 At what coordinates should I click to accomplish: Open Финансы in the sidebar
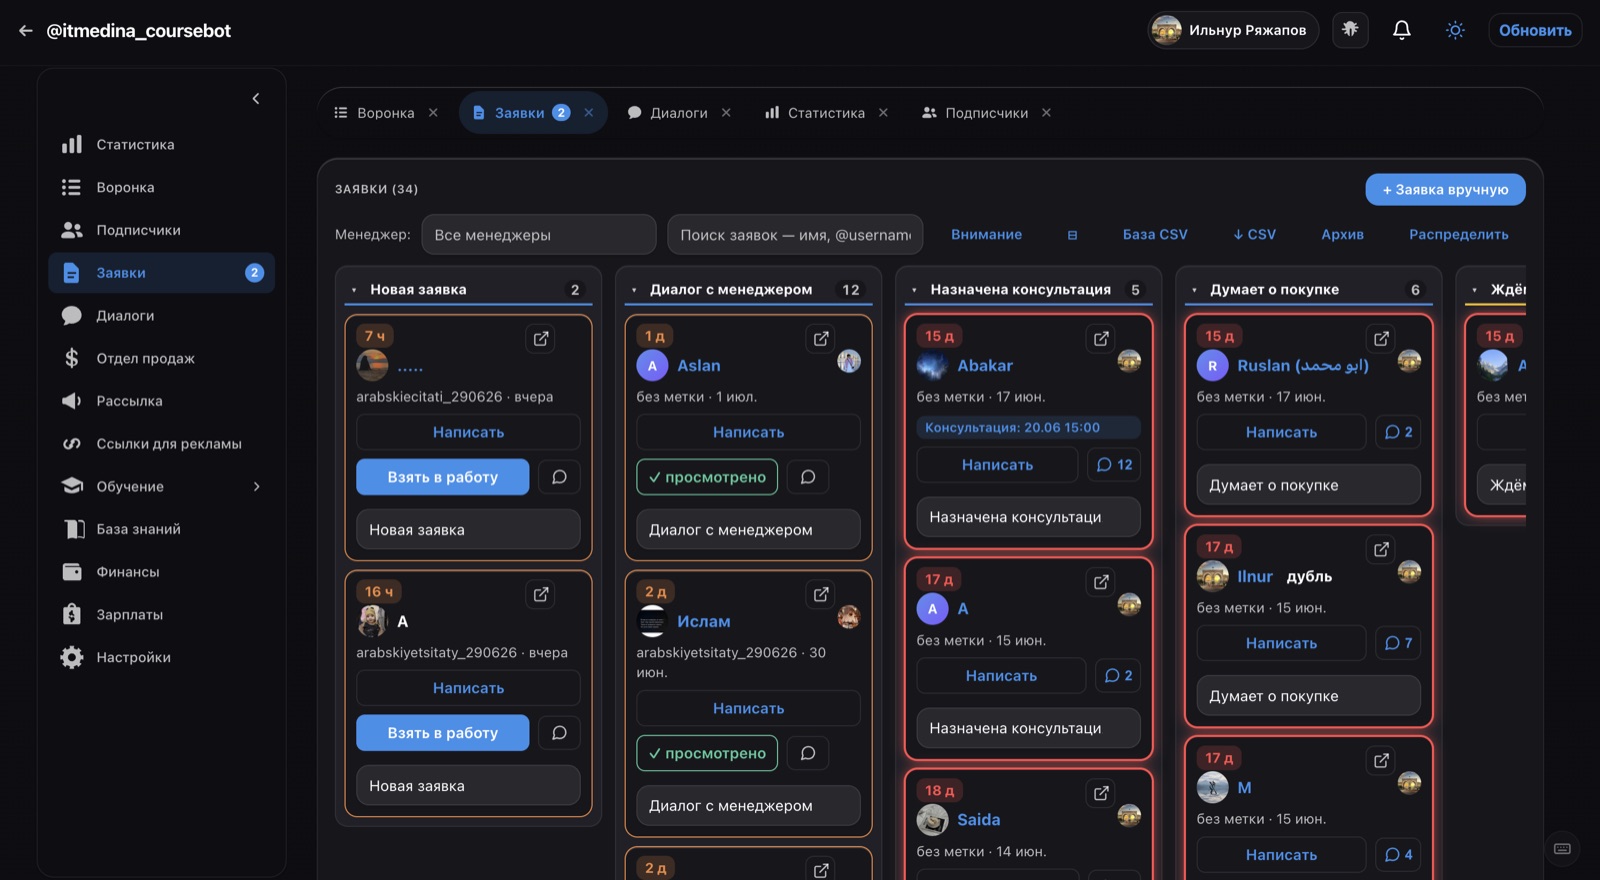[x=161, y=572]
